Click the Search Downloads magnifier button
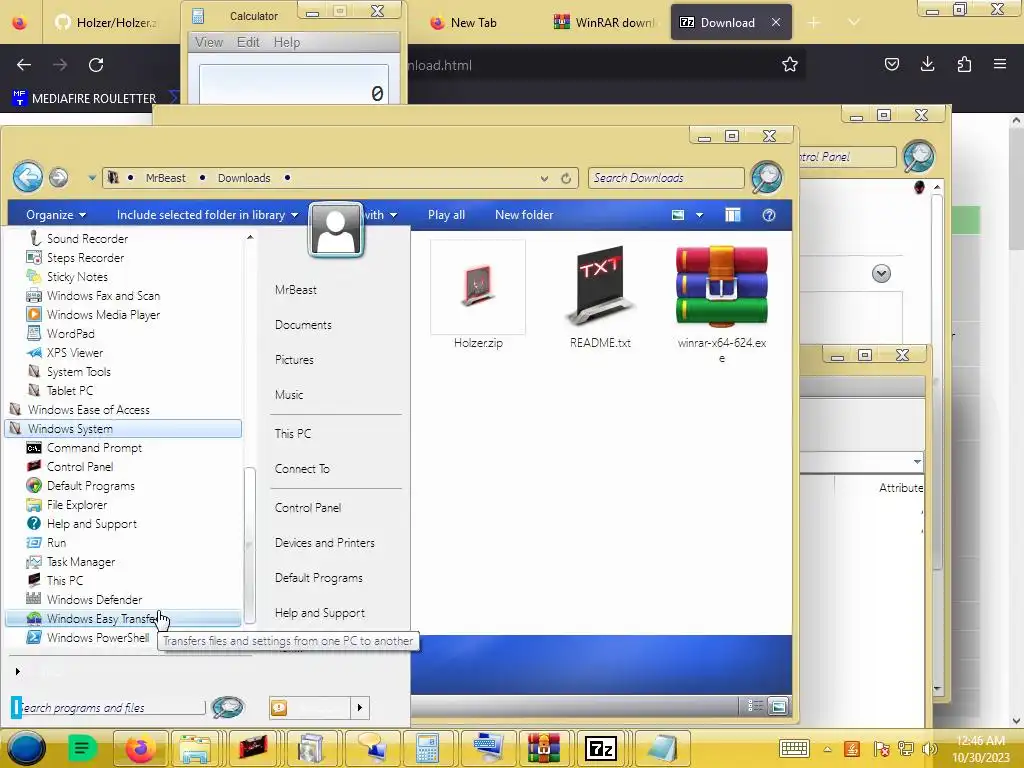1024x768 pixels. point(767,177)
